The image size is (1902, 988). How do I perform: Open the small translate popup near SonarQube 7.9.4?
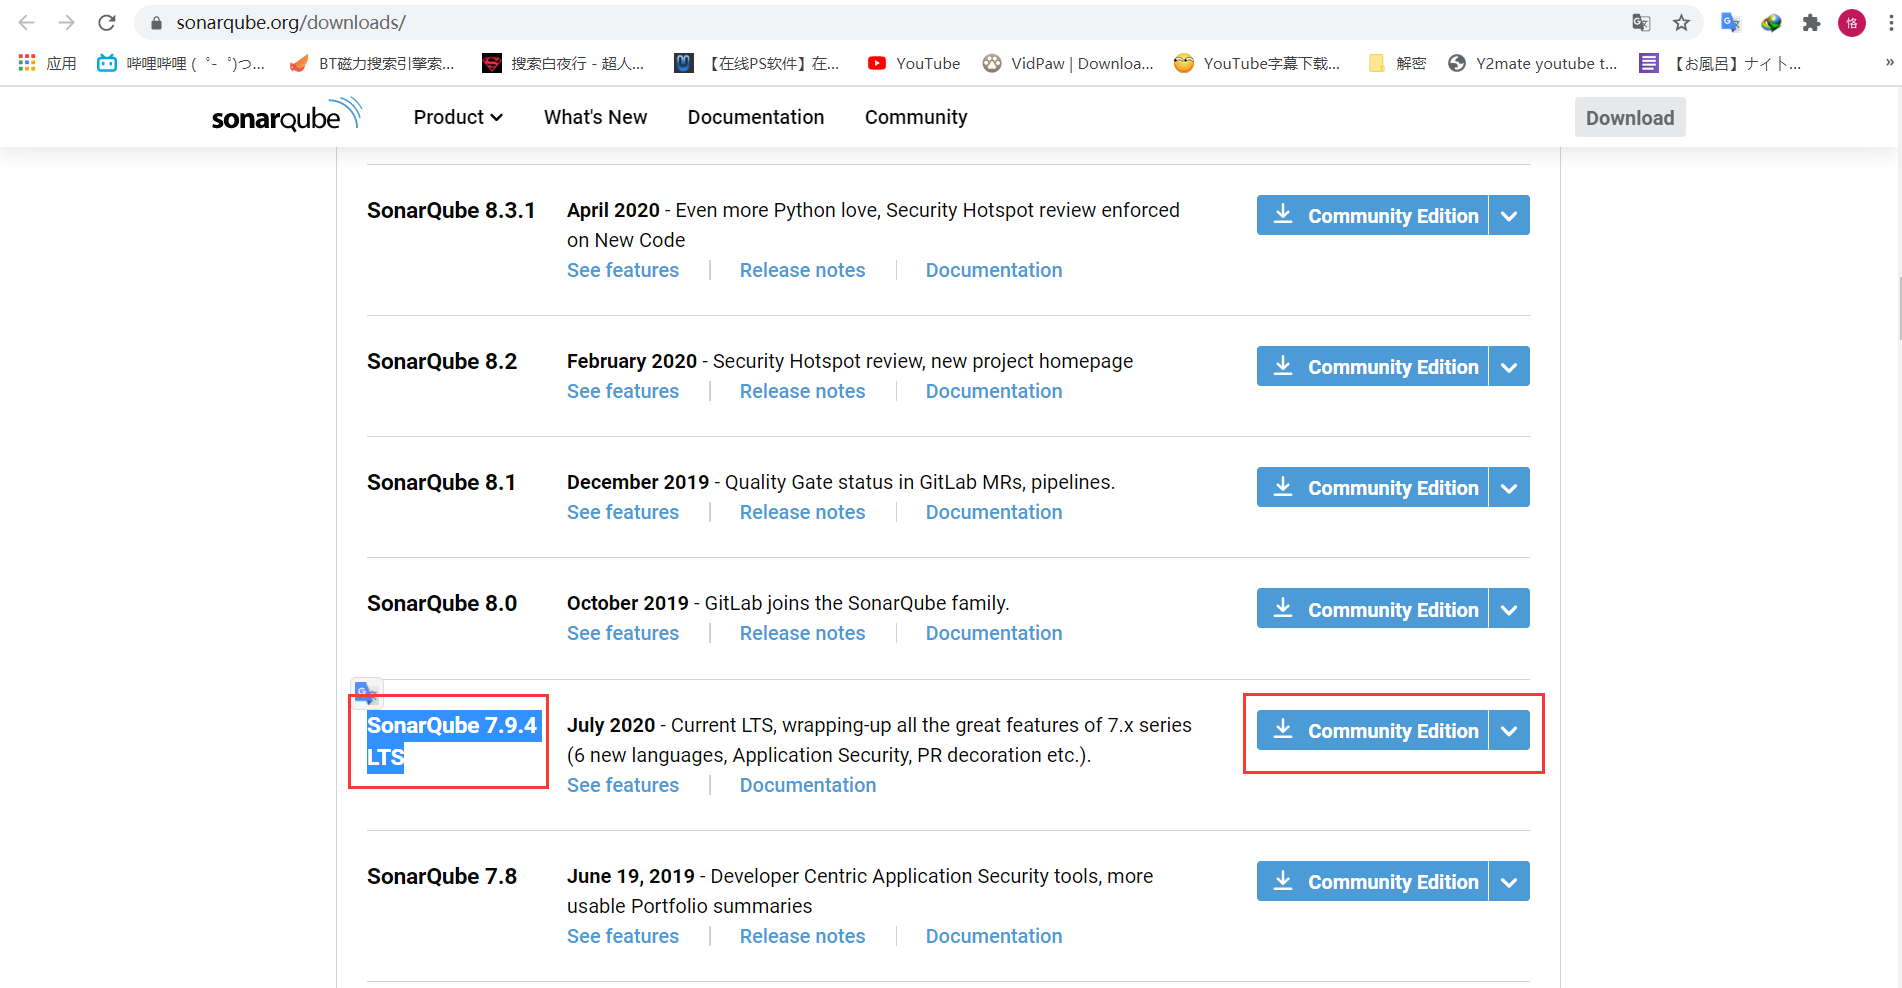point(366,691)
